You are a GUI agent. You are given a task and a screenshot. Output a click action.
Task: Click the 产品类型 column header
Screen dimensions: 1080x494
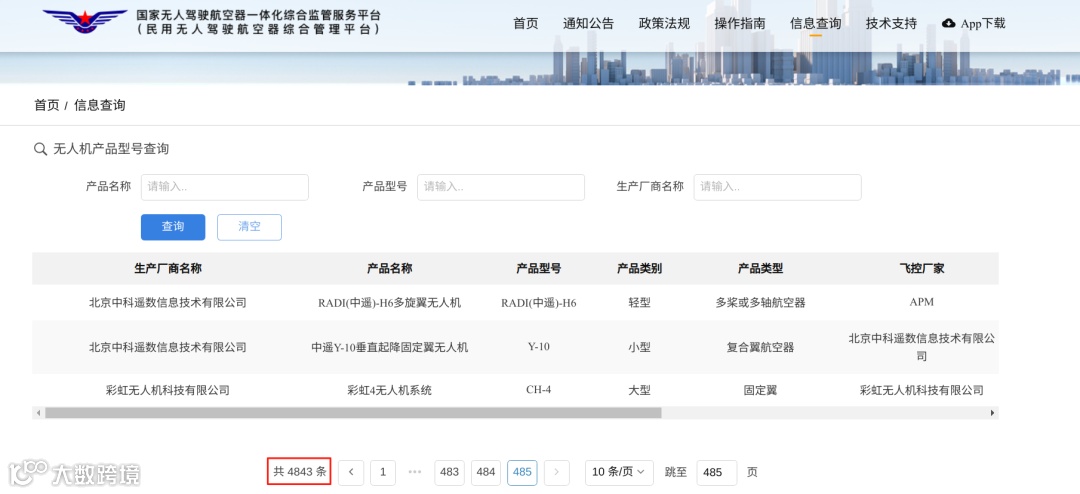tap(760, 269)
